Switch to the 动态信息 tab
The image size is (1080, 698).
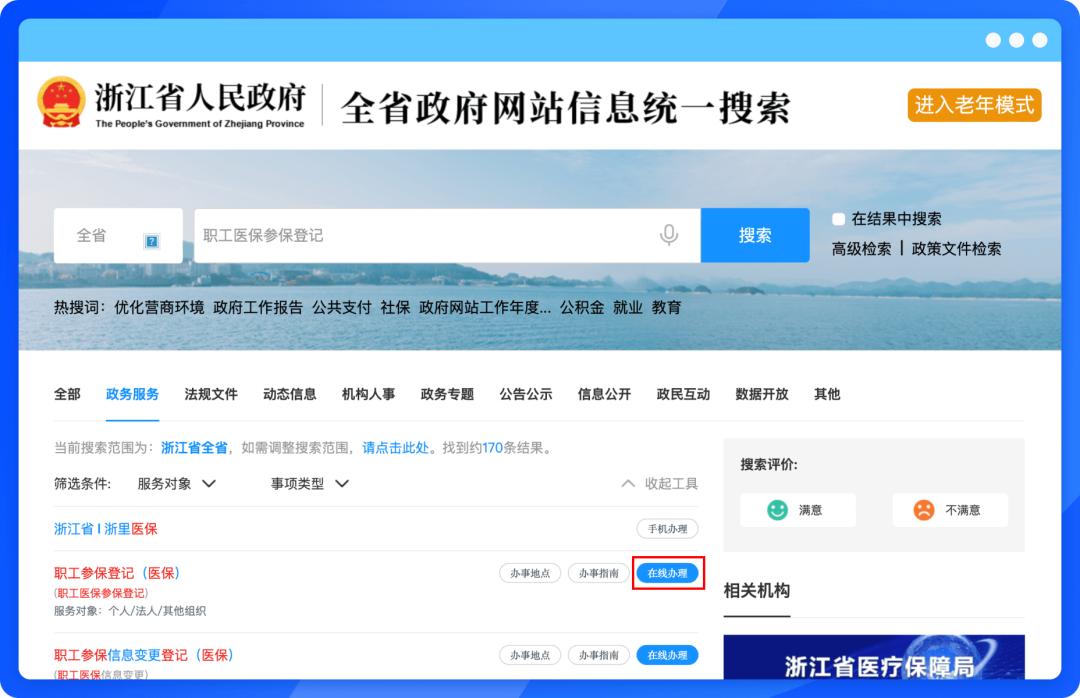click(x=289, y=394)
